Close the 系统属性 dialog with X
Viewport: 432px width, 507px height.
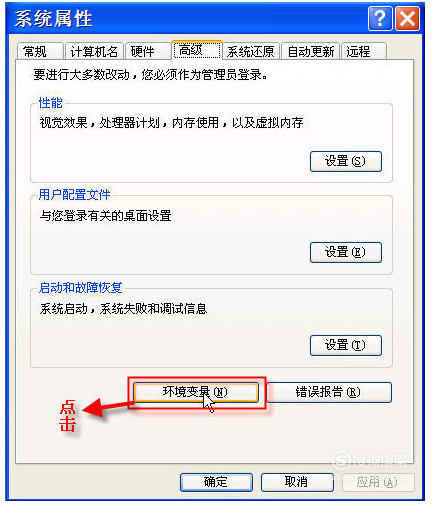(407, 18)
